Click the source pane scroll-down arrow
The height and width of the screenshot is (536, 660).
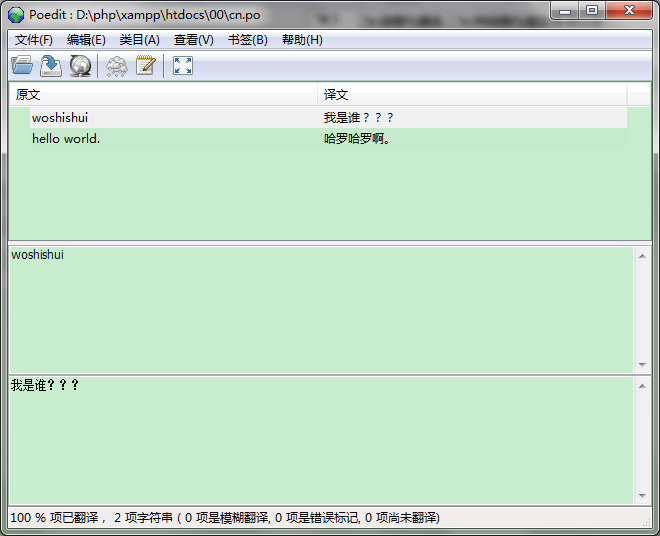tap(642, 365)
